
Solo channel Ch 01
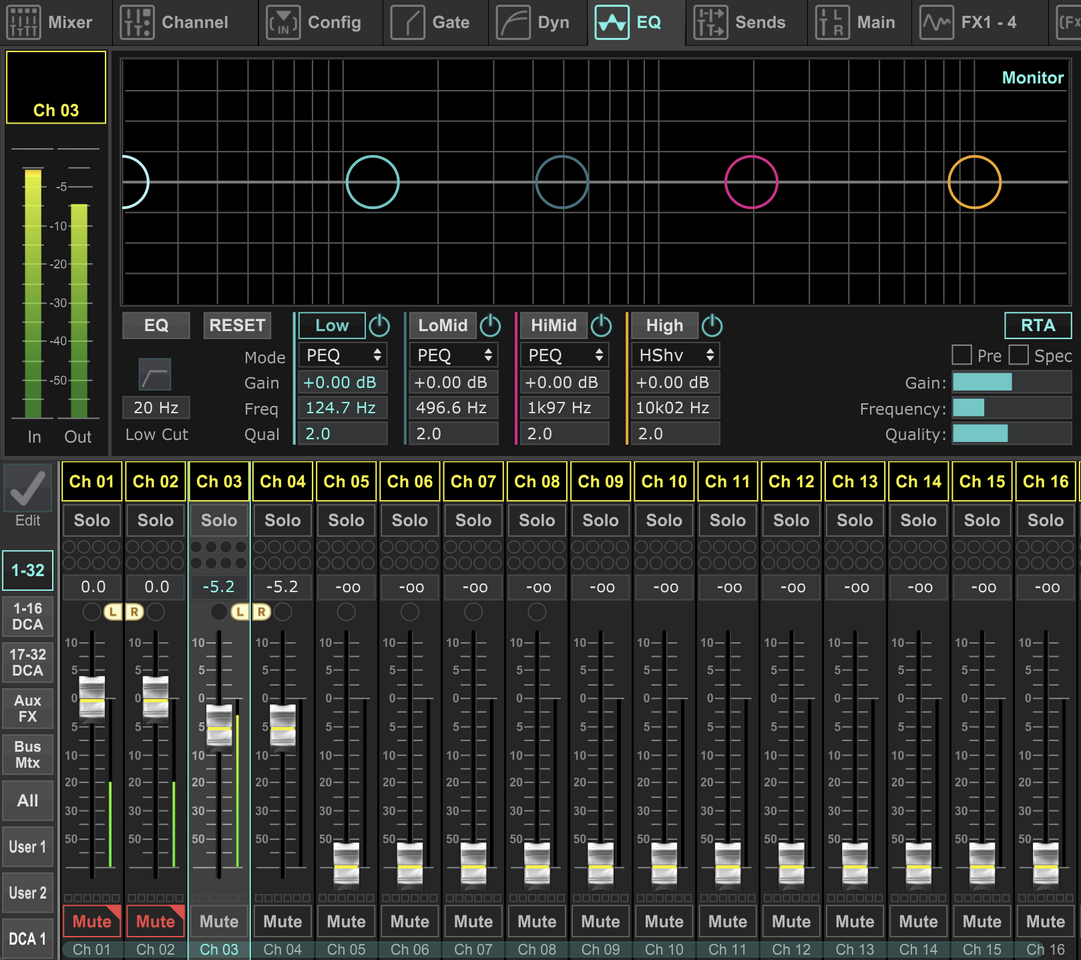click(92, 520)
